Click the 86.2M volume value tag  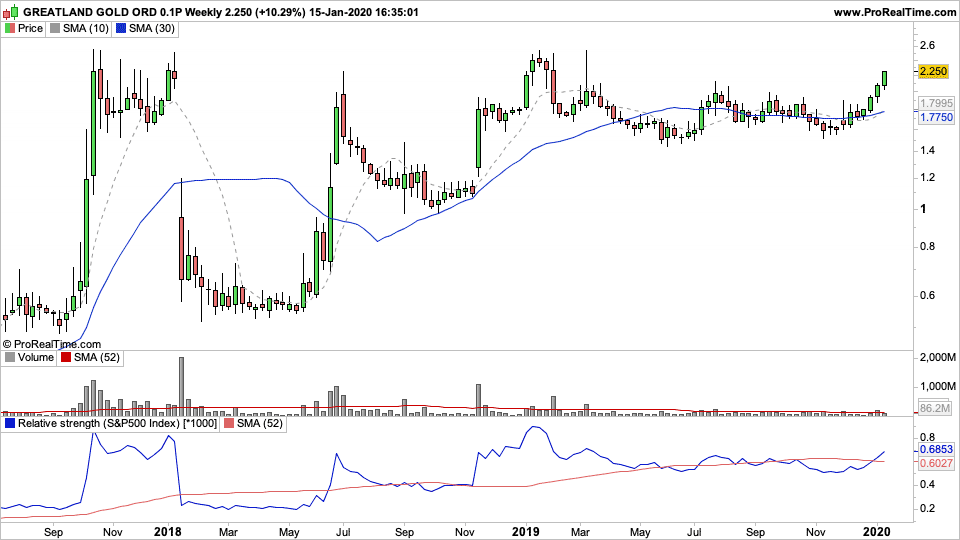coord(935,408)
